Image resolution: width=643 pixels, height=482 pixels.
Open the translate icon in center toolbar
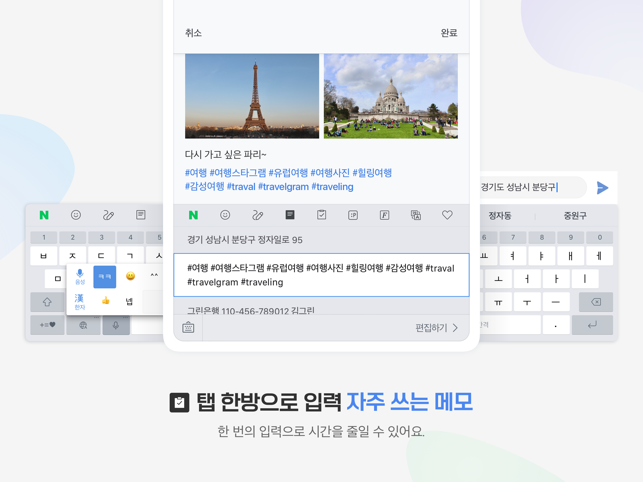pyautogui.click(x=416, y=215)
